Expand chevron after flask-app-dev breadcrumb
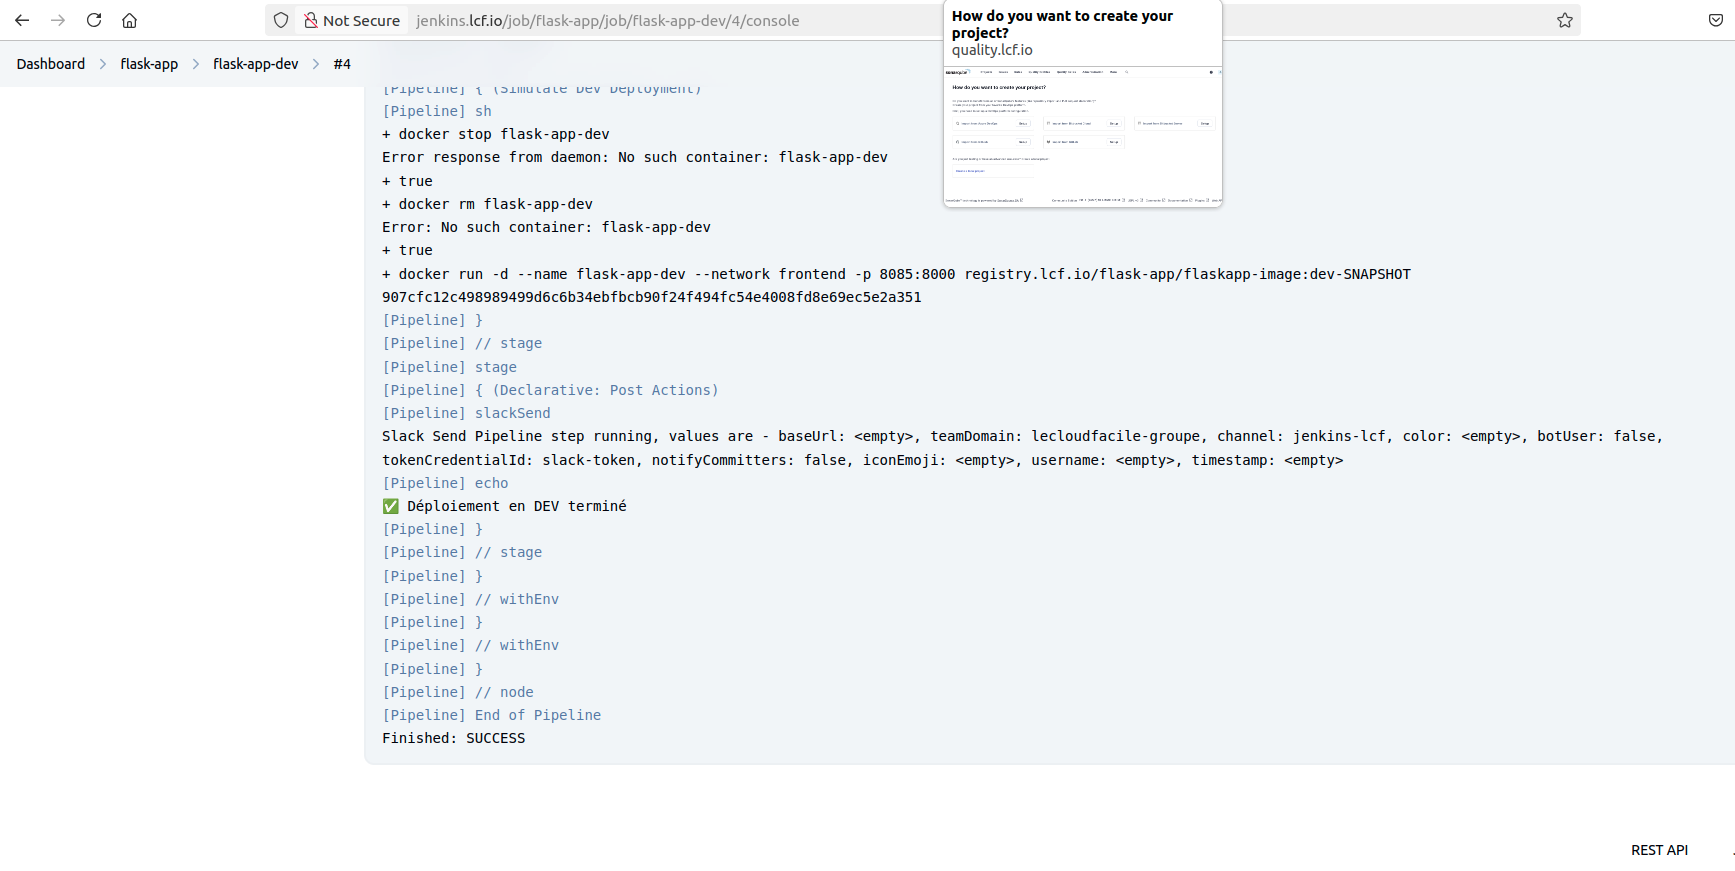 [316, 64]
